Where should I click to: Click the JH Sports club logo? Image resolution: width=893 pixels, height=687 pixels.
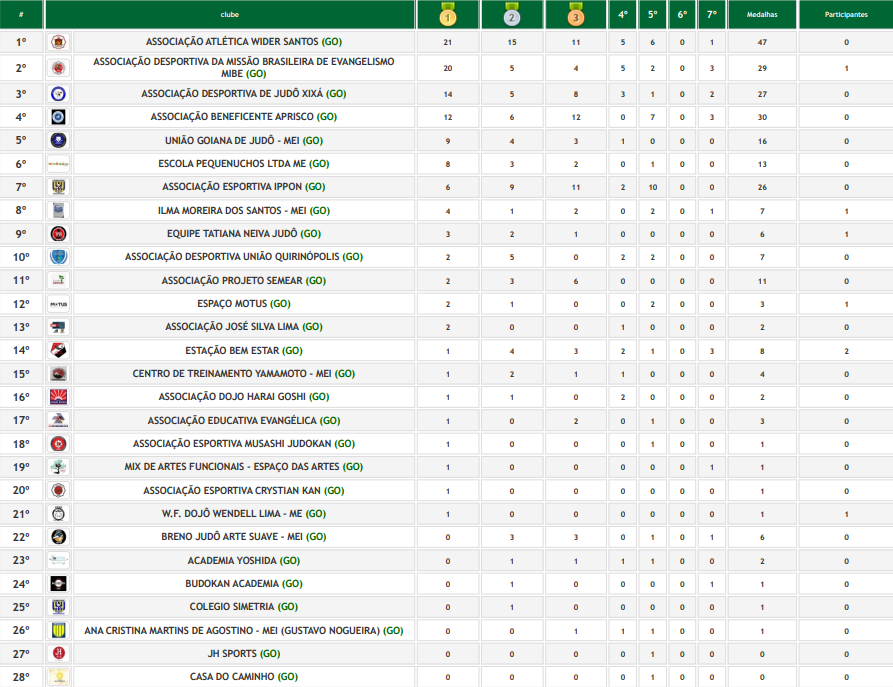[x=58, y=654]
